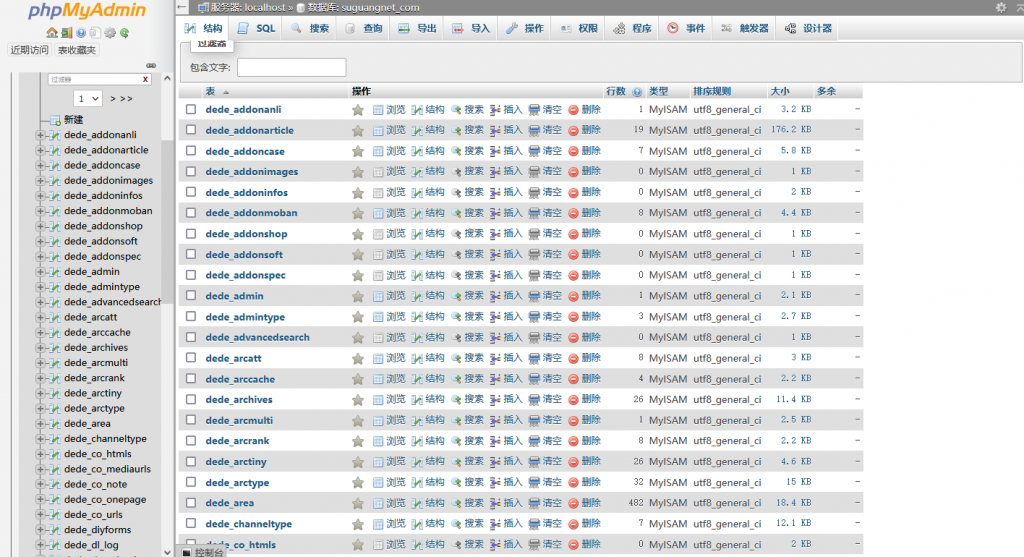Check the dede_addonimages row checkbox

click(x=191, y=171)
